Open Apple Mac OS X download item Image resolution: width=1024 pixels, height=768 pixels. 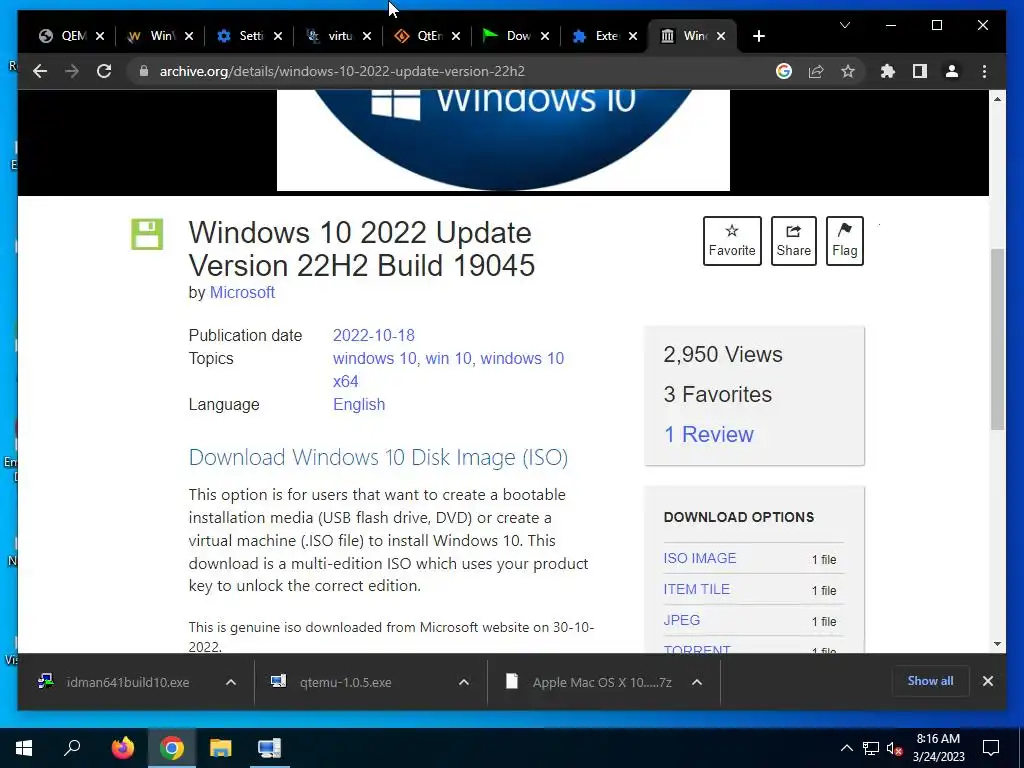[588, 682]
